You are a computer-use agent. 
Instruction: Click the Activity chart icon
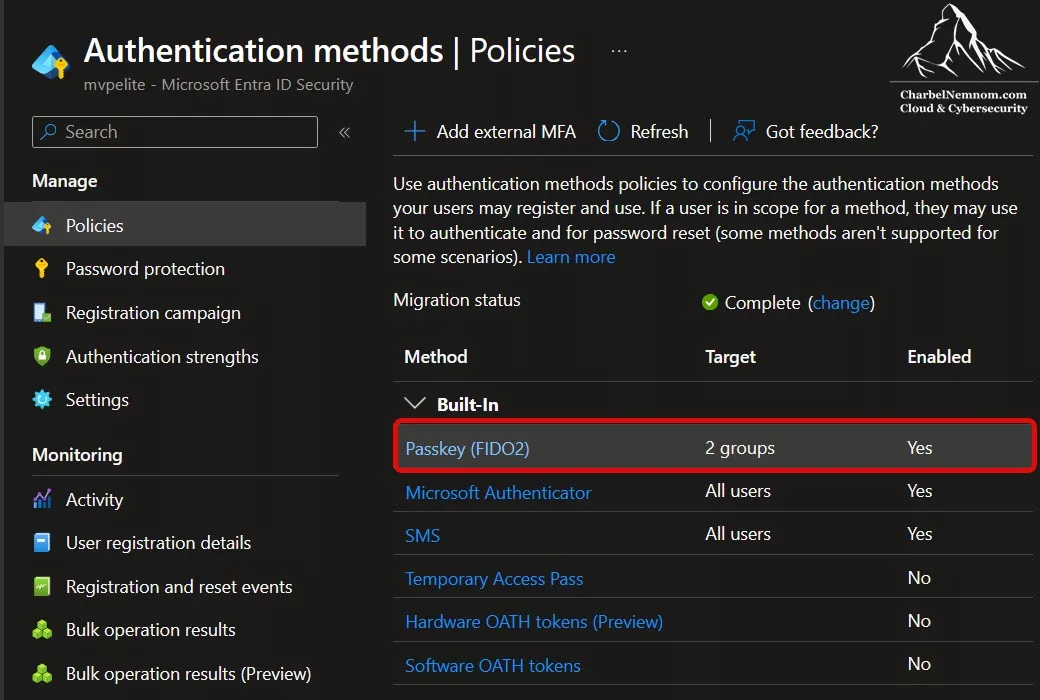coord(42,499)
